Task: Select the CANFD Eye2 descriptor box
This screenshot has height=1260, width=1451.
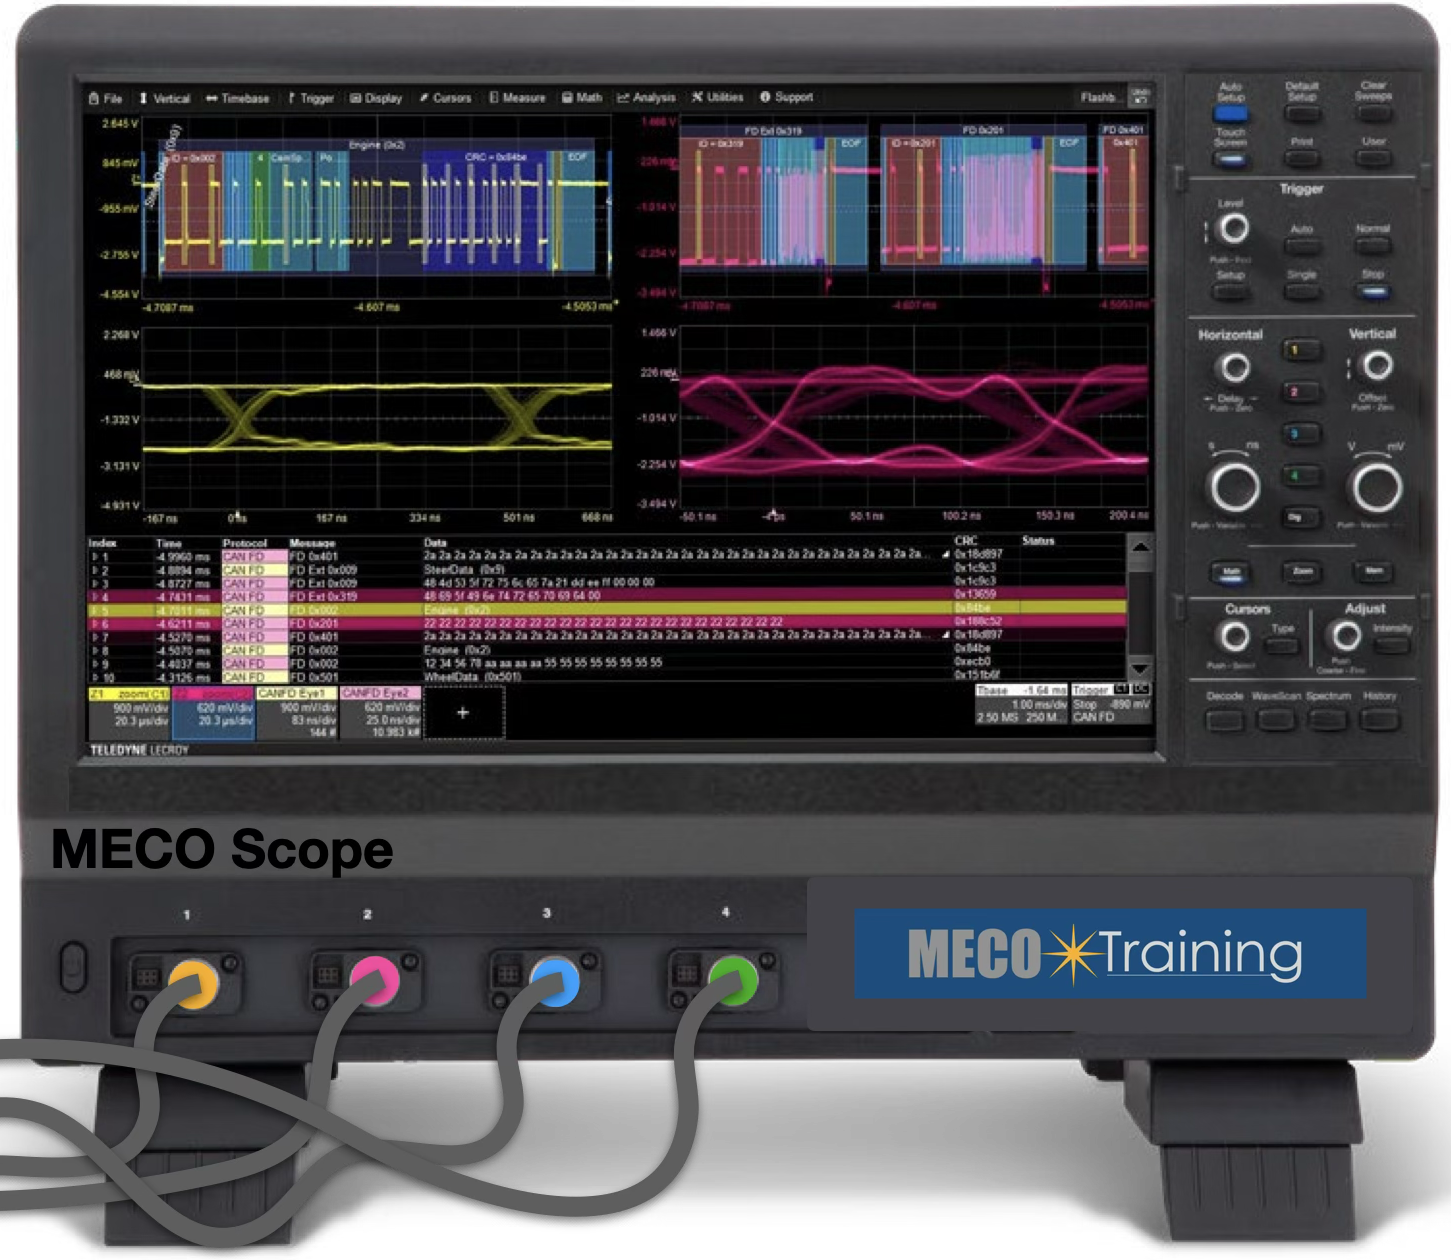Action: point(381,713)
